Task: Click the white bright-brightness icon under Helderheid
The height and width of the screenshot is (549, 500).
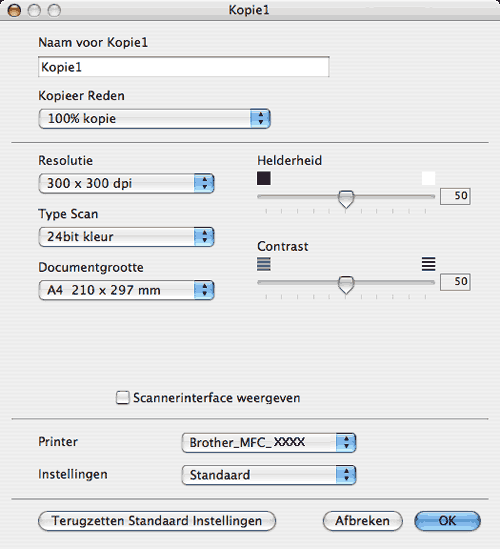Action: 429,178
